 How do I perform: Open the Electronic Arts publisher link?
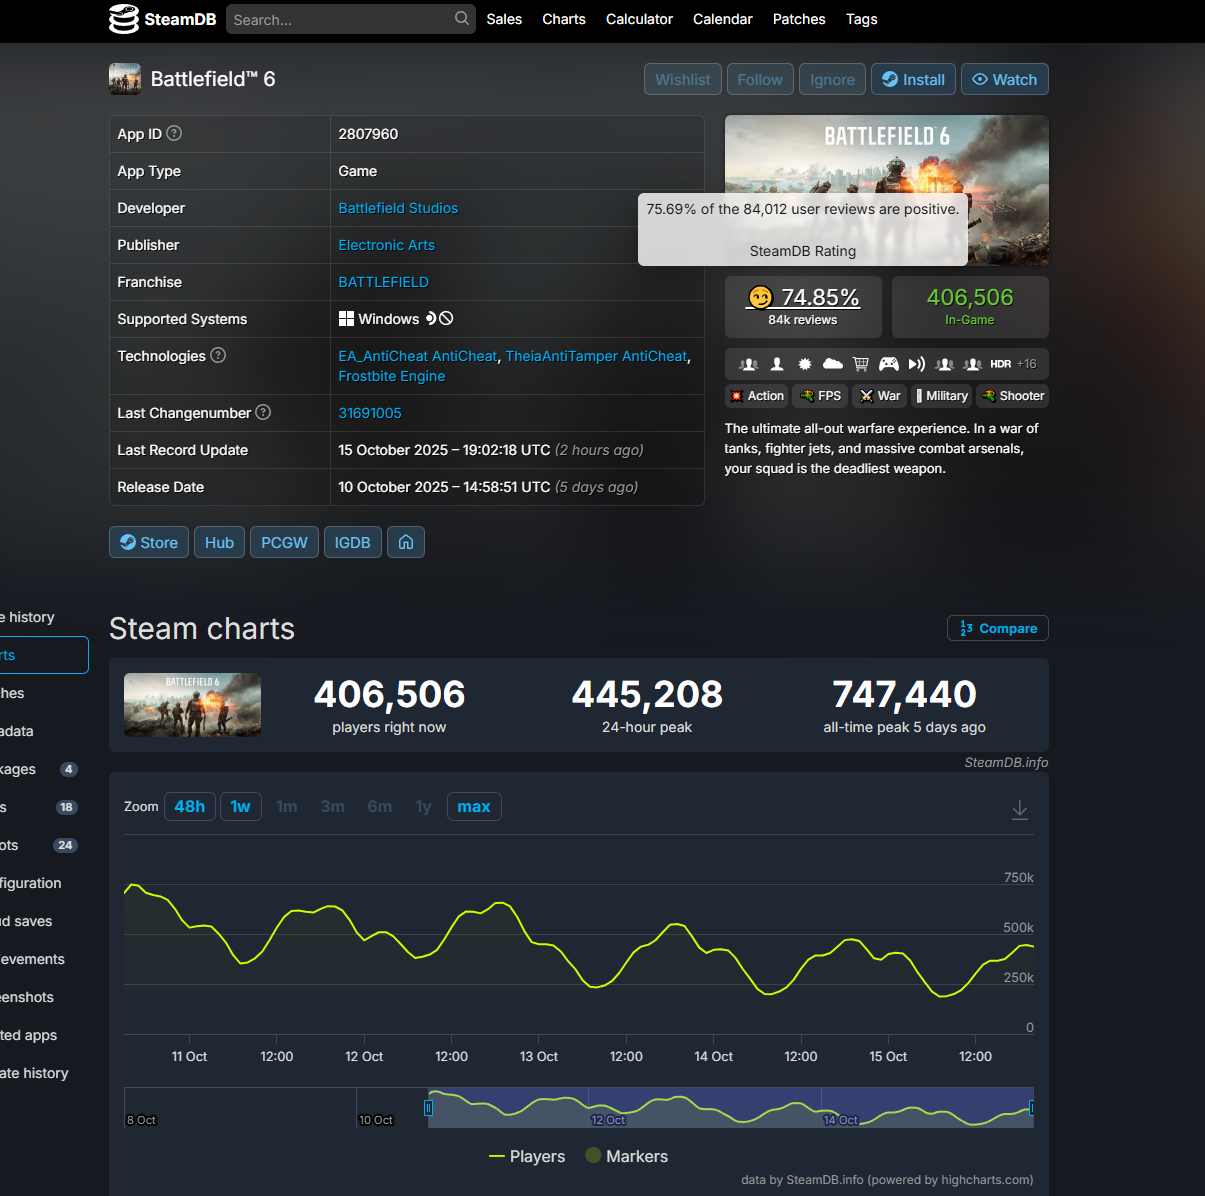(x=386, y=245)
